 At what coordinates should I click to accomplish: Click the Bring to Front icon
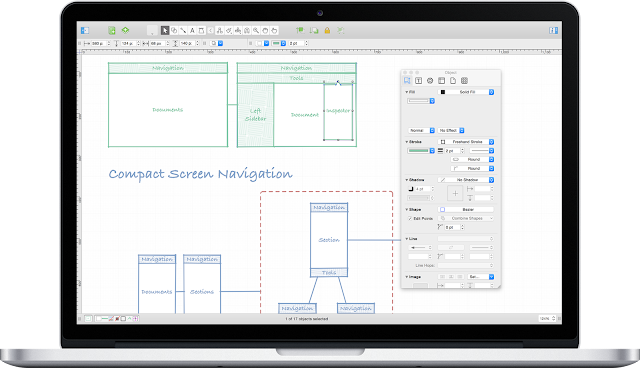(x=300, y=30)
